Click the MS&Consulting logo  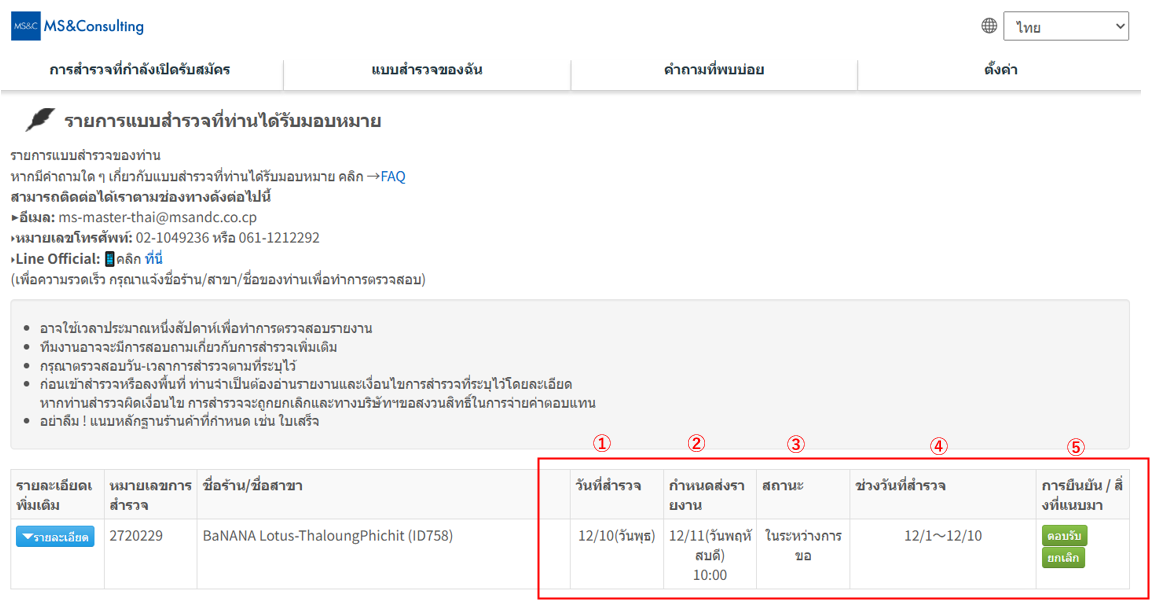pyautogui.click(x=78, y=27)
